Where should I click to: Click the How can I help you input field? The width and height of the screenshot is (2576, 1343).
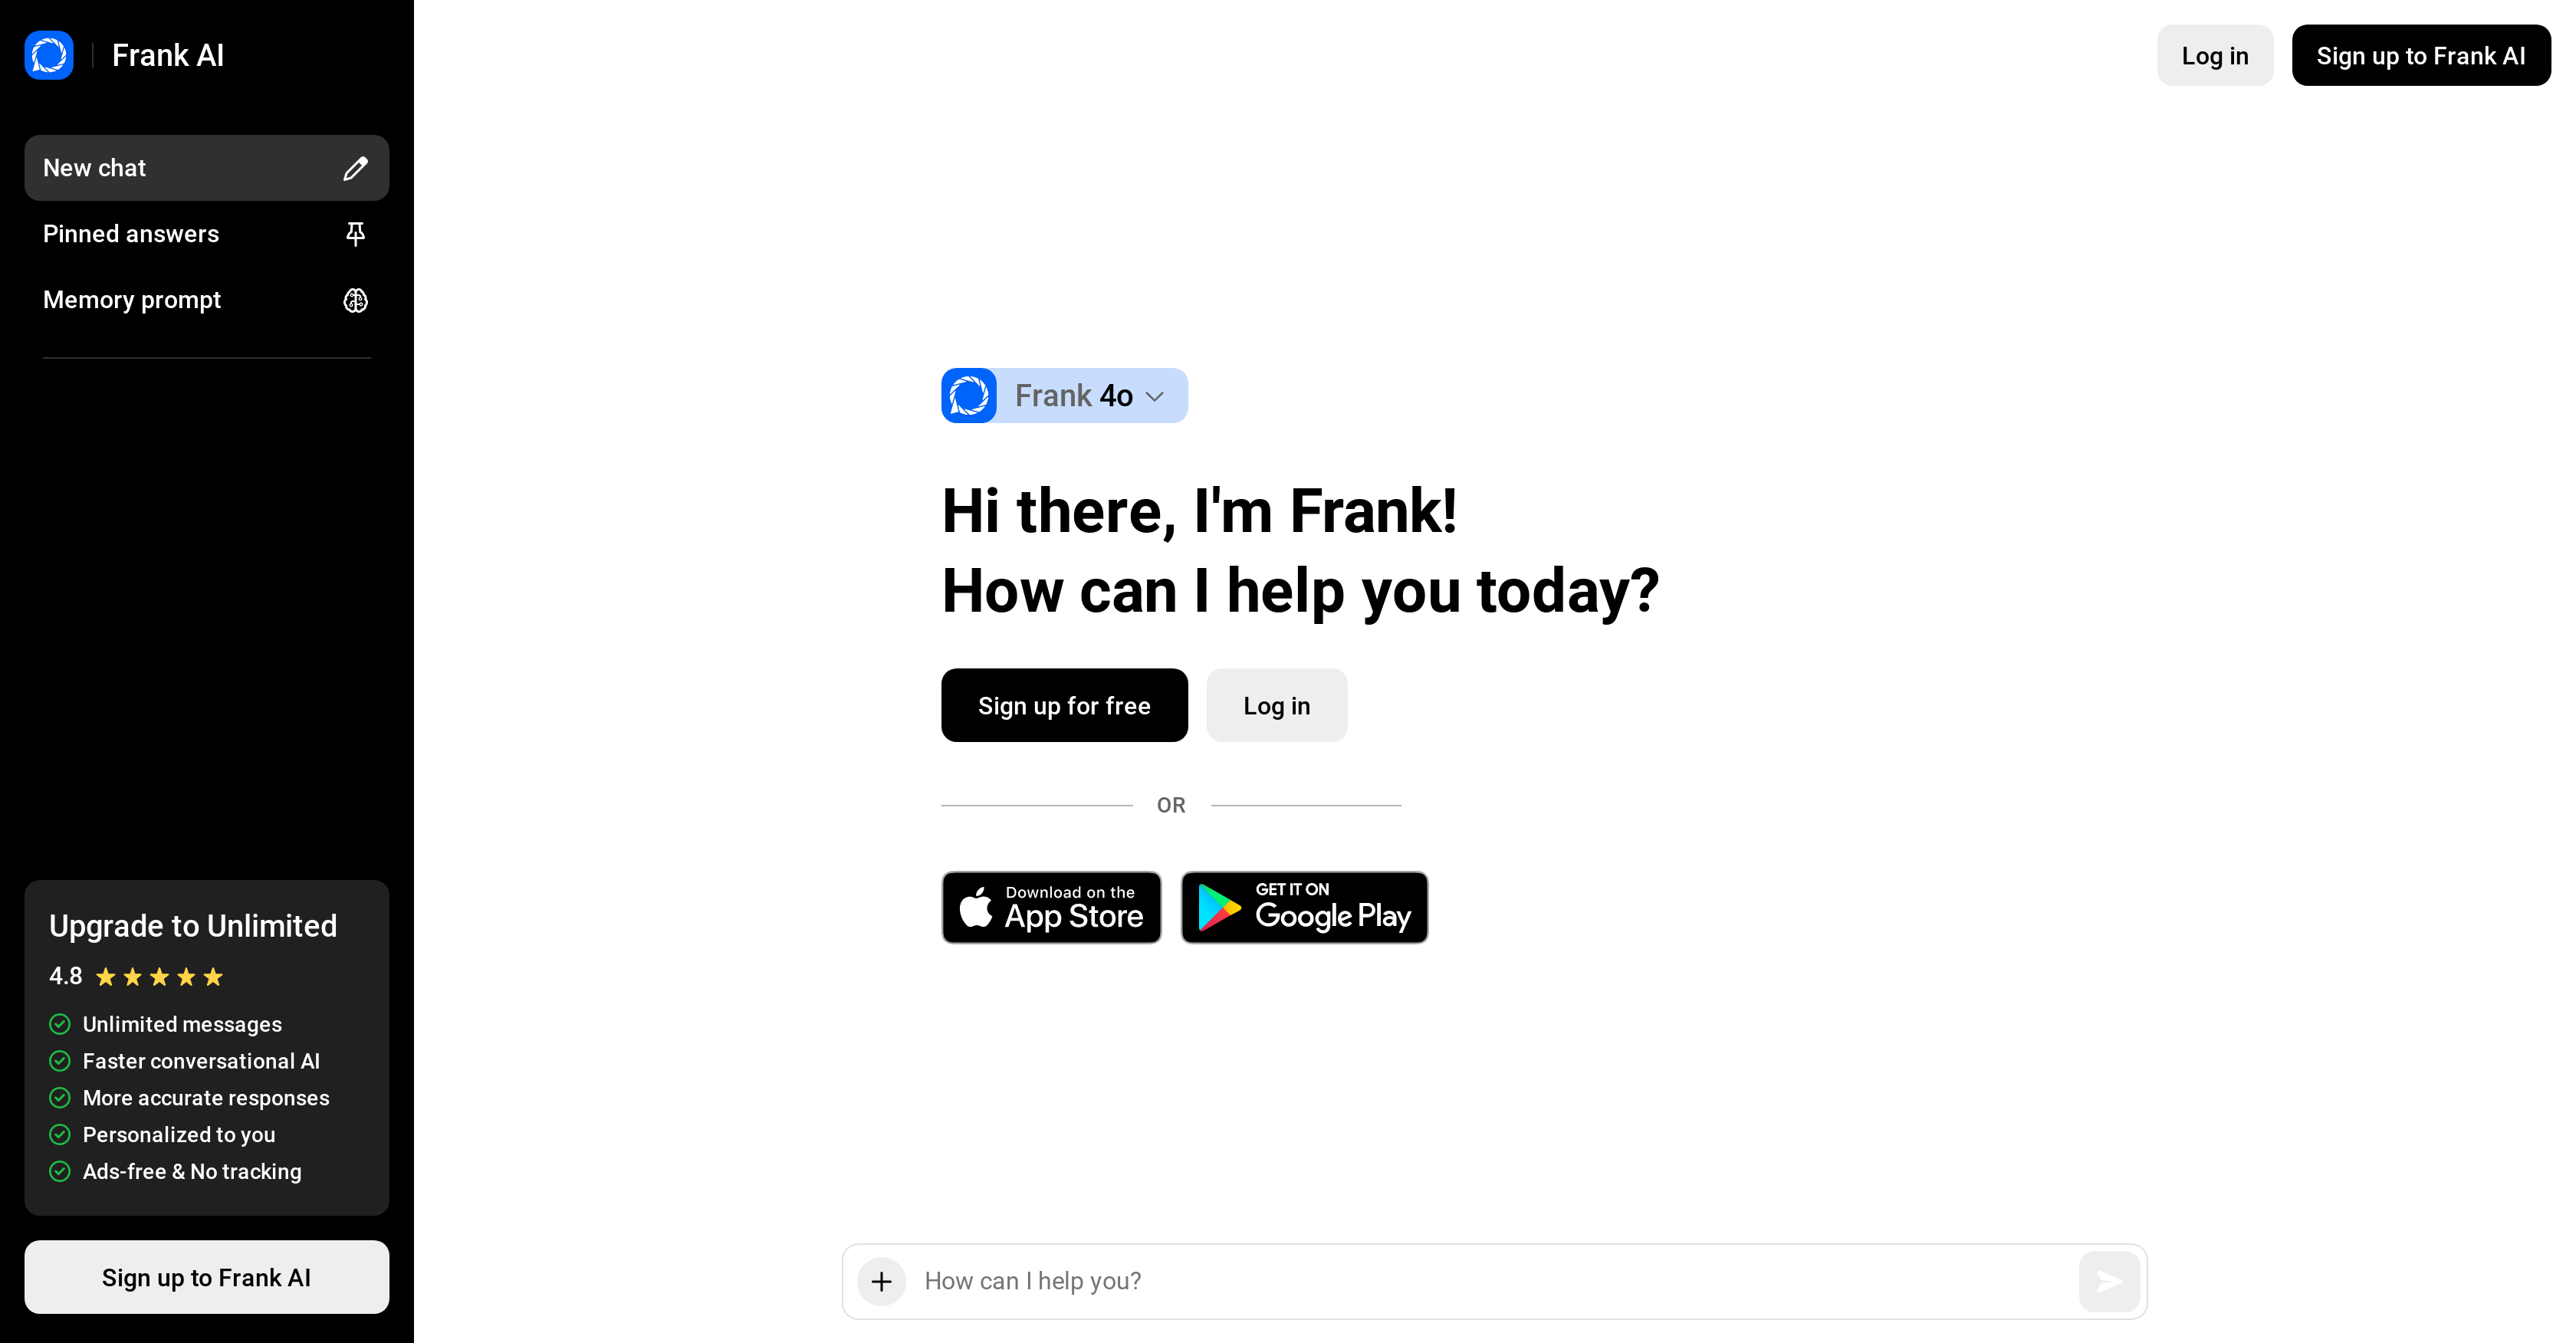pos(1496,1279)
